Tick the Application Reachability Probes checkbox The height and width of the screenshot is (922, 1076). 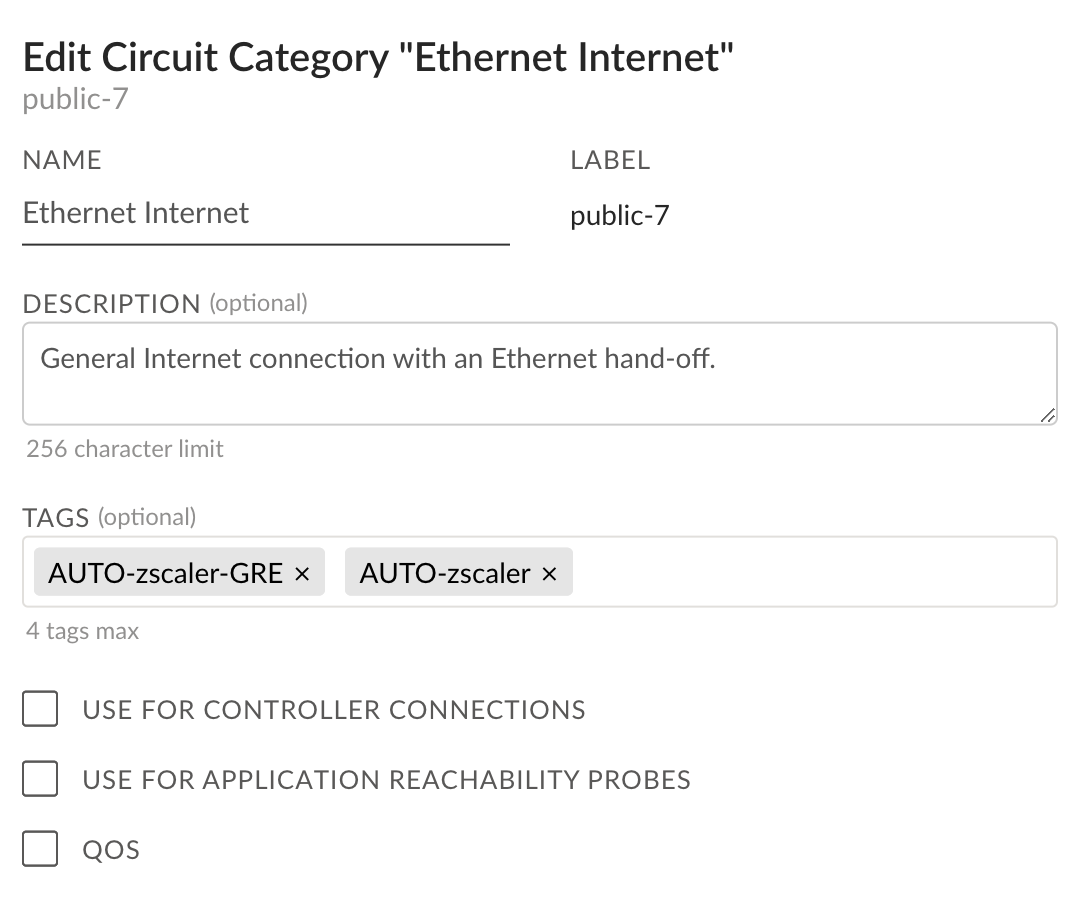(x=40, y=780)
